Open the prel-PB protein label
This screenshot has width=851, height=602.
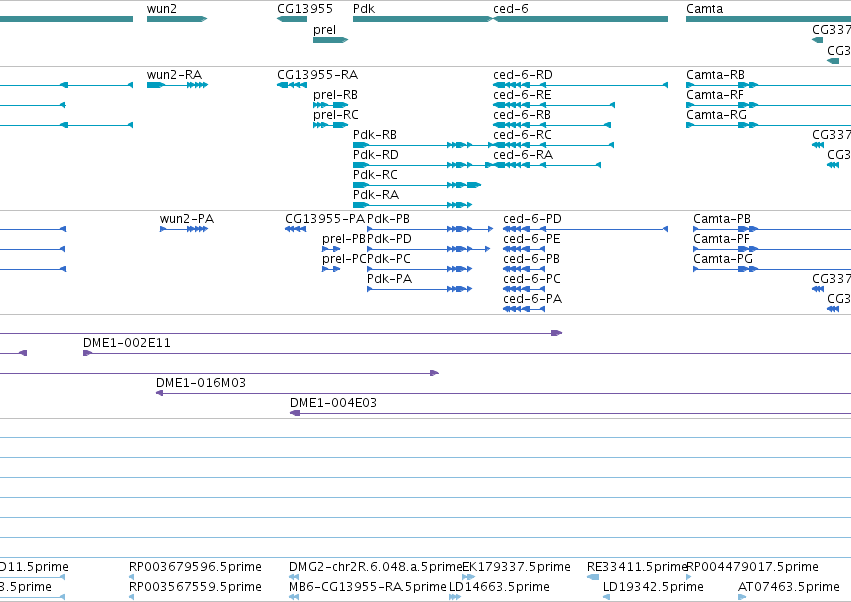[344, 239]
